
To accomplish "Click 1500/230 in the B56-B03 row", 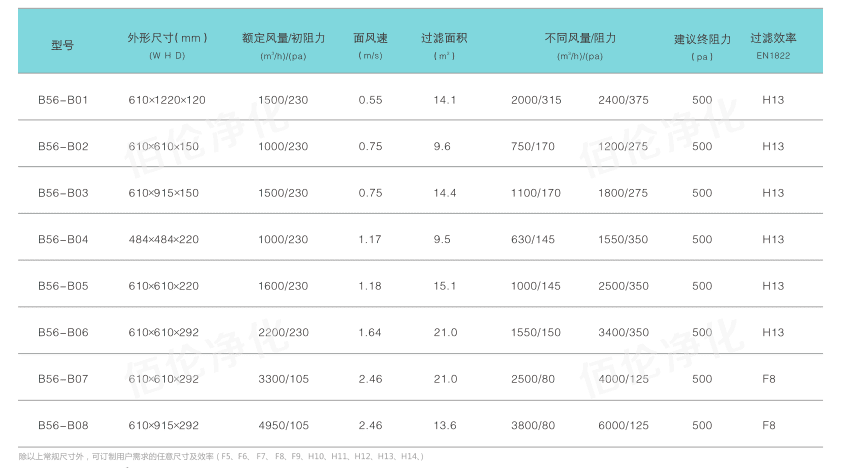I will click(x=283, y=192).
